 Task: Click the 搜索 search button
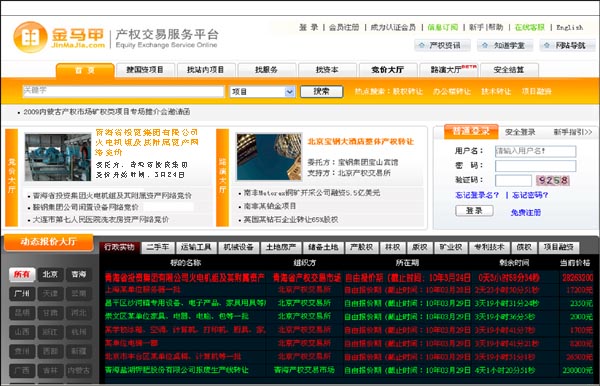[x=321, y=91]
